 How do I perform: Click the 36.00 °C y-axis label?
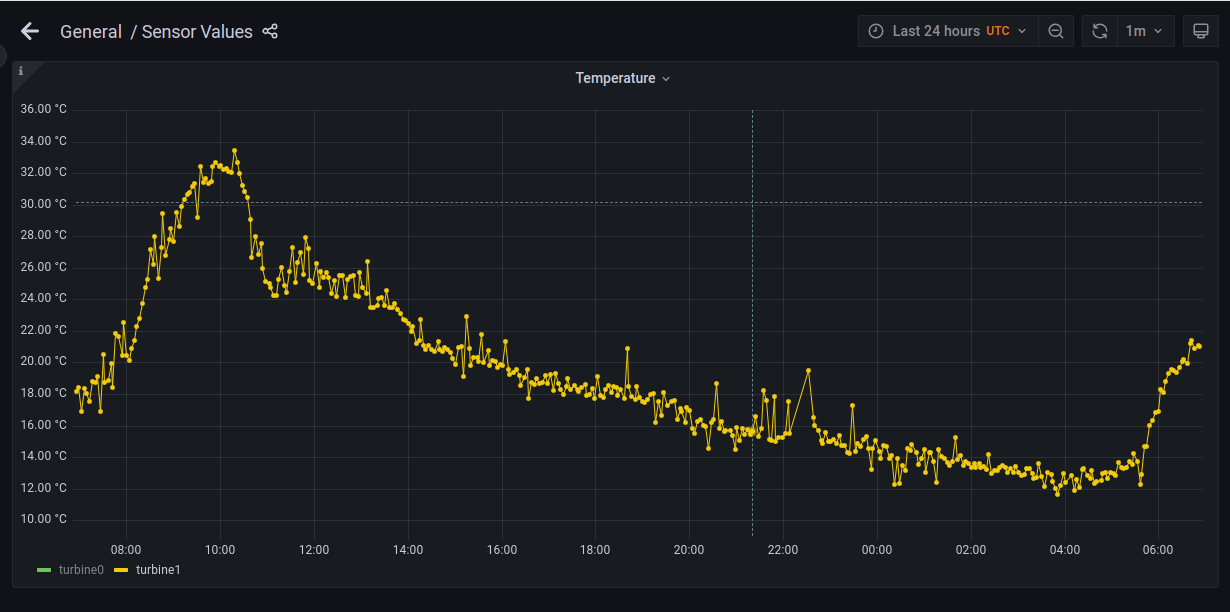coord(43,109)
